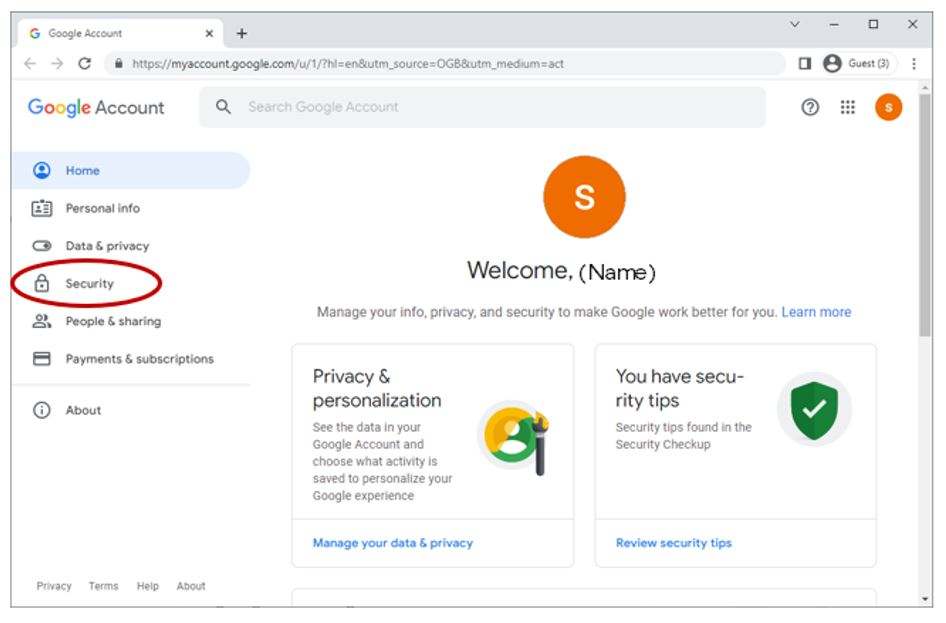Select Payments & subscriptions in sidebar
This screenshot has width=946, height=623.
(139, 359)
